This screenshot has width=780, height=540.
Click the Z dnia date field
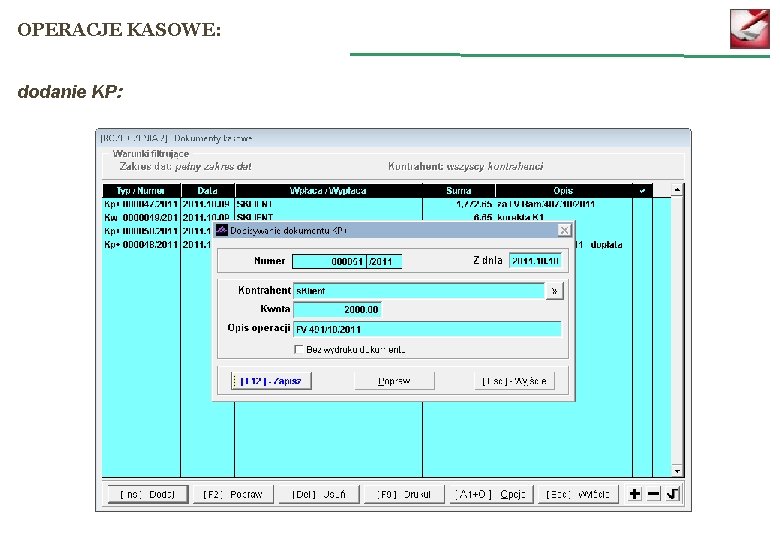point(535,261)
